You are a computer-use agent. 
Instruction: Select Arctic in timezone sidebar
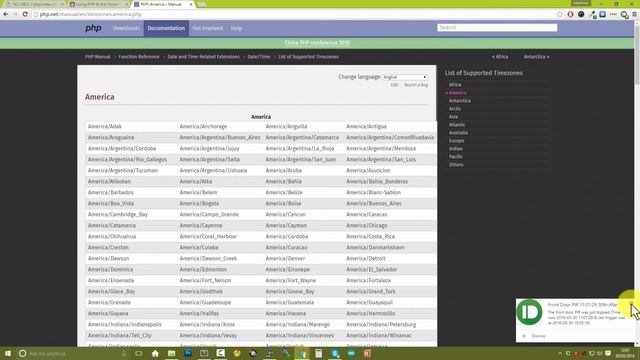[455, 109]
